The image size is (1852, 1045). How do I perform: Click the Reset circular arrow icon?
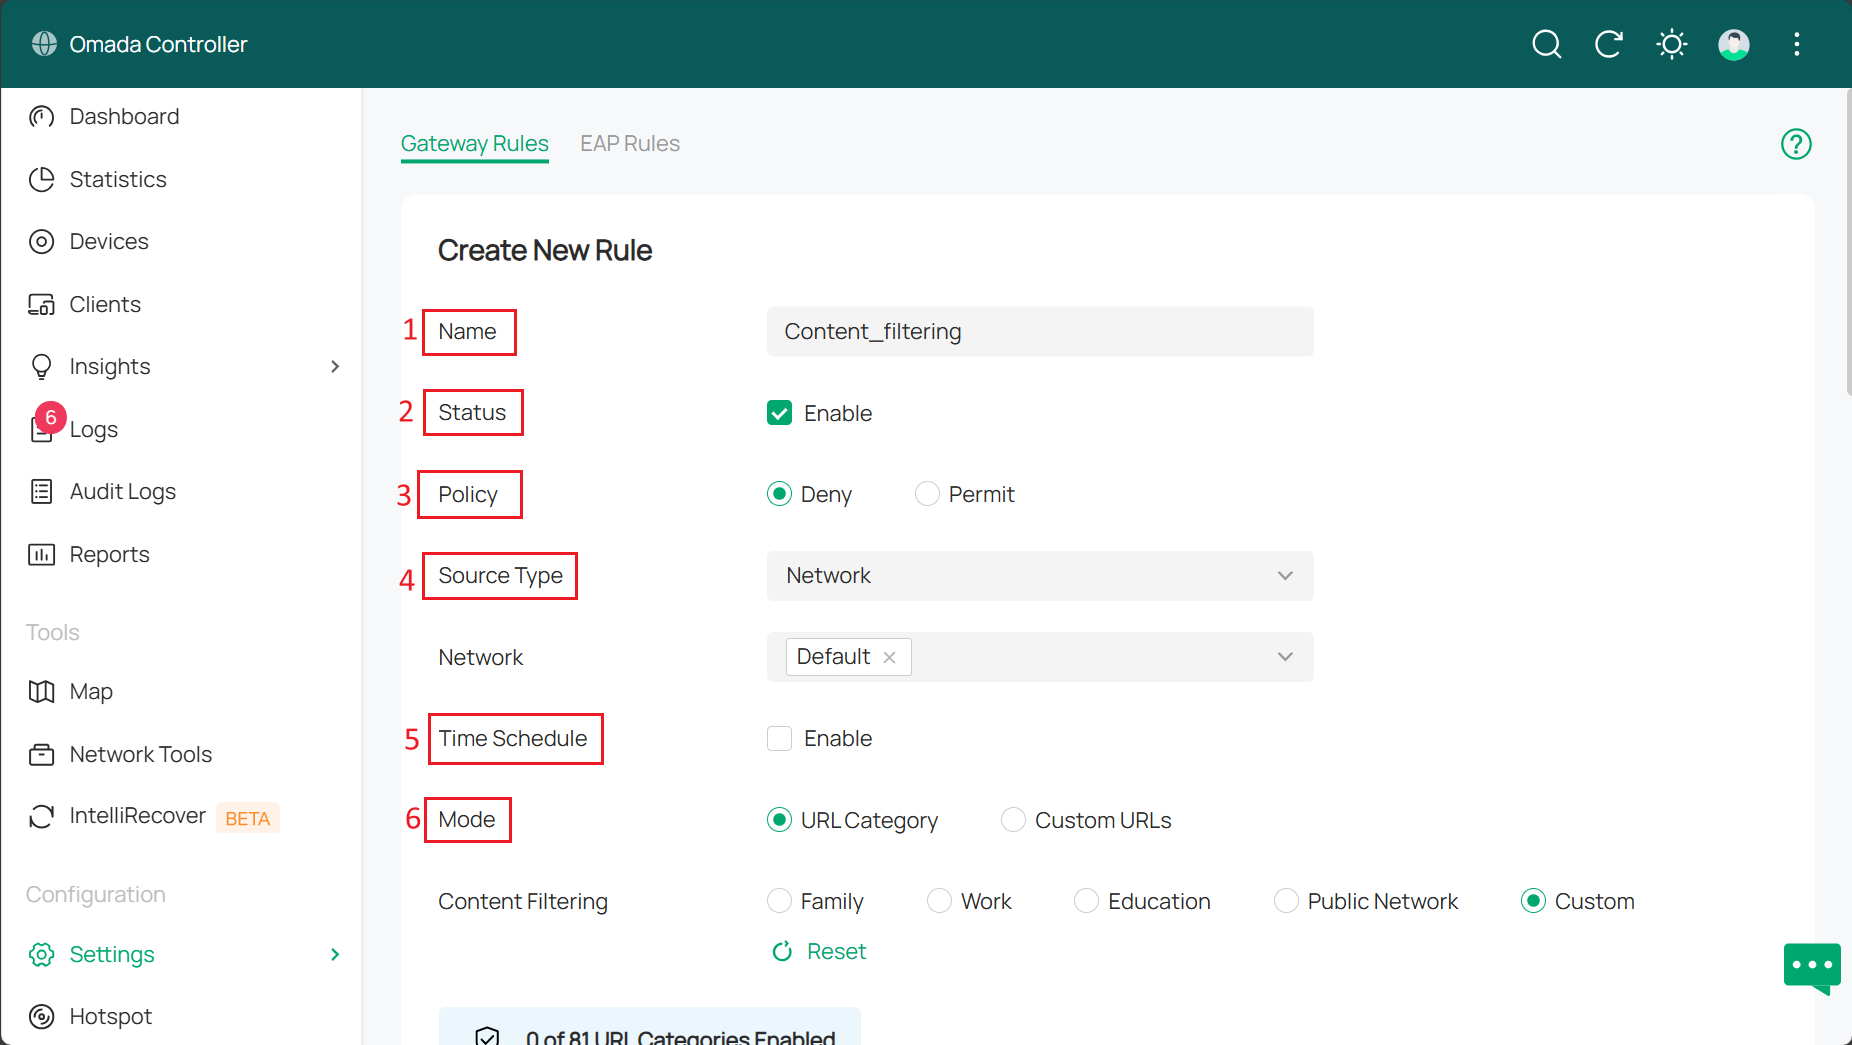(x=782, y=951)
